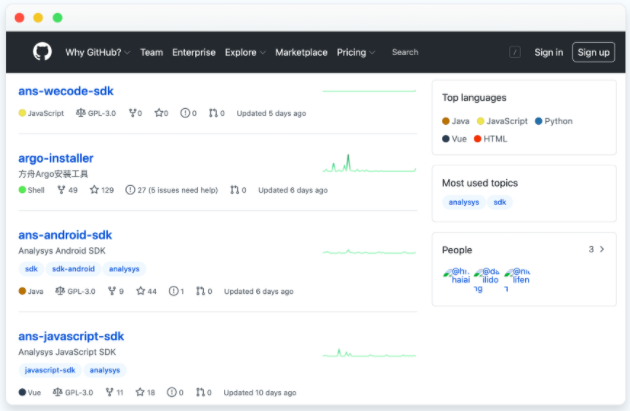630x411 pixels.
Task: Click the JavaScript language label of ans-wecode-sdk
Action: coord(41,113)
